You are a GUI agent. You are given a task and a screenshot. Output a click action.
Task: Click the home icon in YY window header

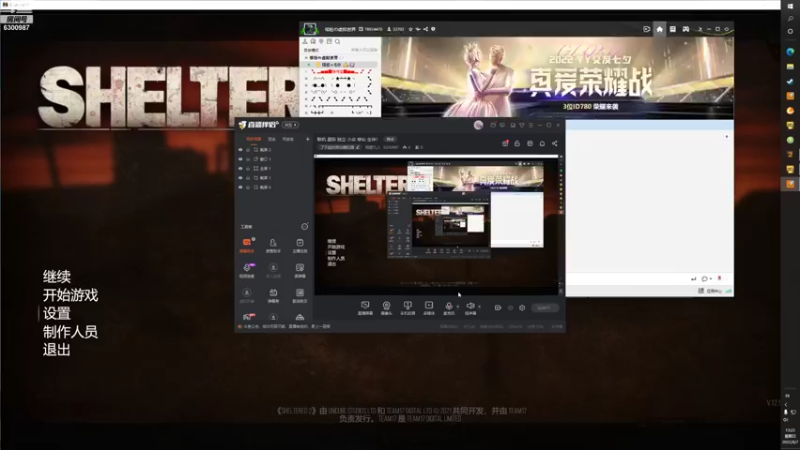[x=659, y=29]
